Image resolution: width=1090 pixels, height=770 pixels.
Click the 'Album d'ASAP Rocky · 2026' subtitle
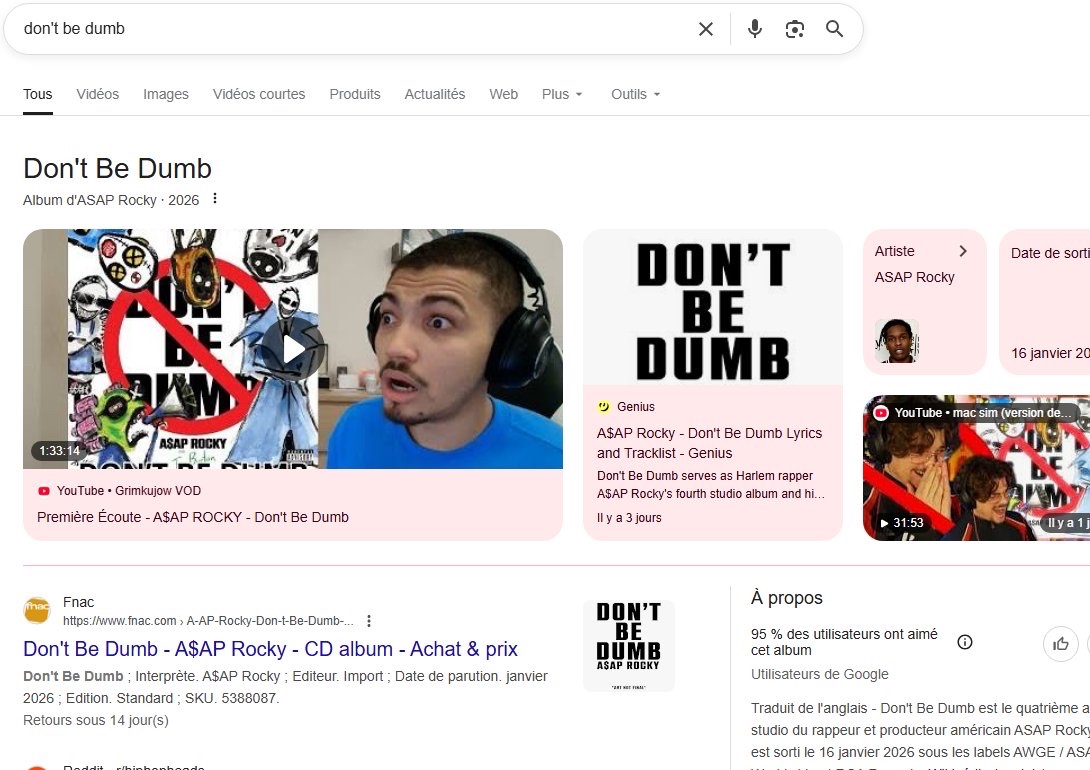(111, 200)
